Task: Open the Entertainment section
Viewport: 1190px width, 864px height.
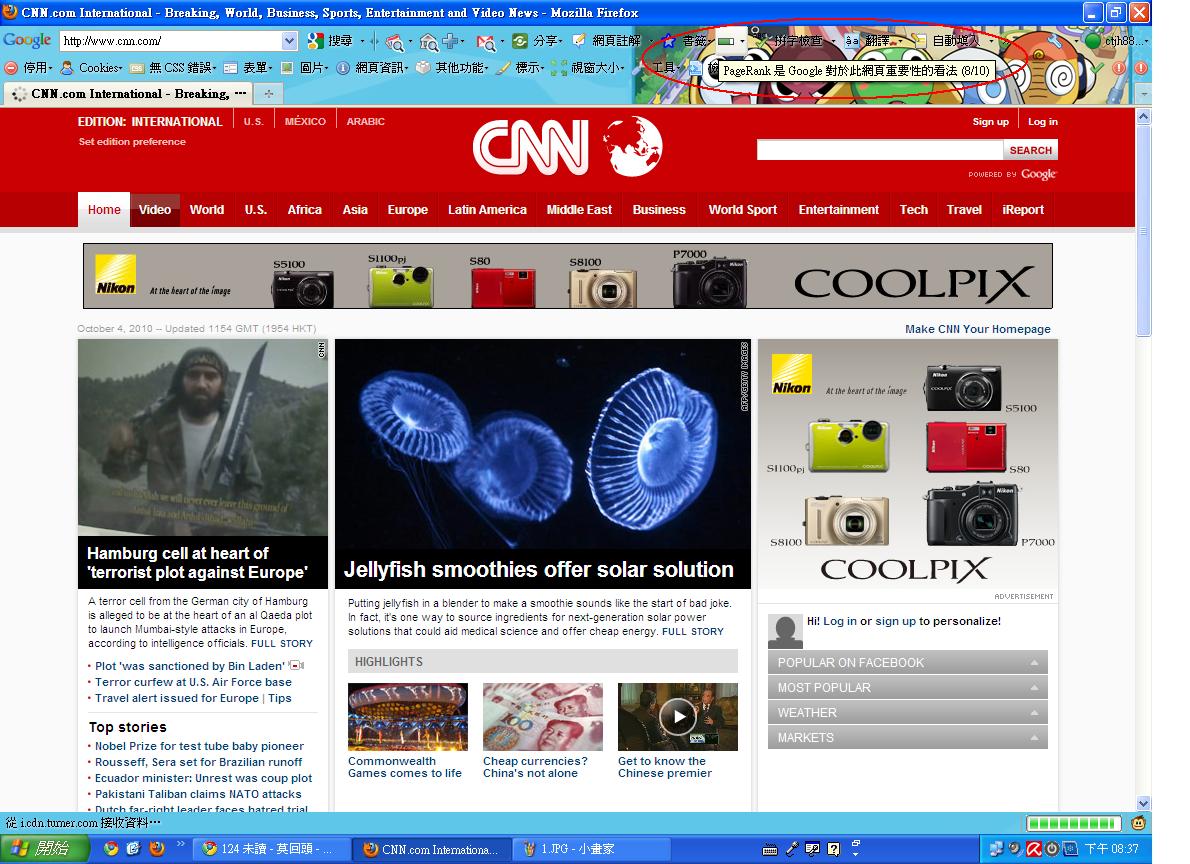Action: [838, 210]
